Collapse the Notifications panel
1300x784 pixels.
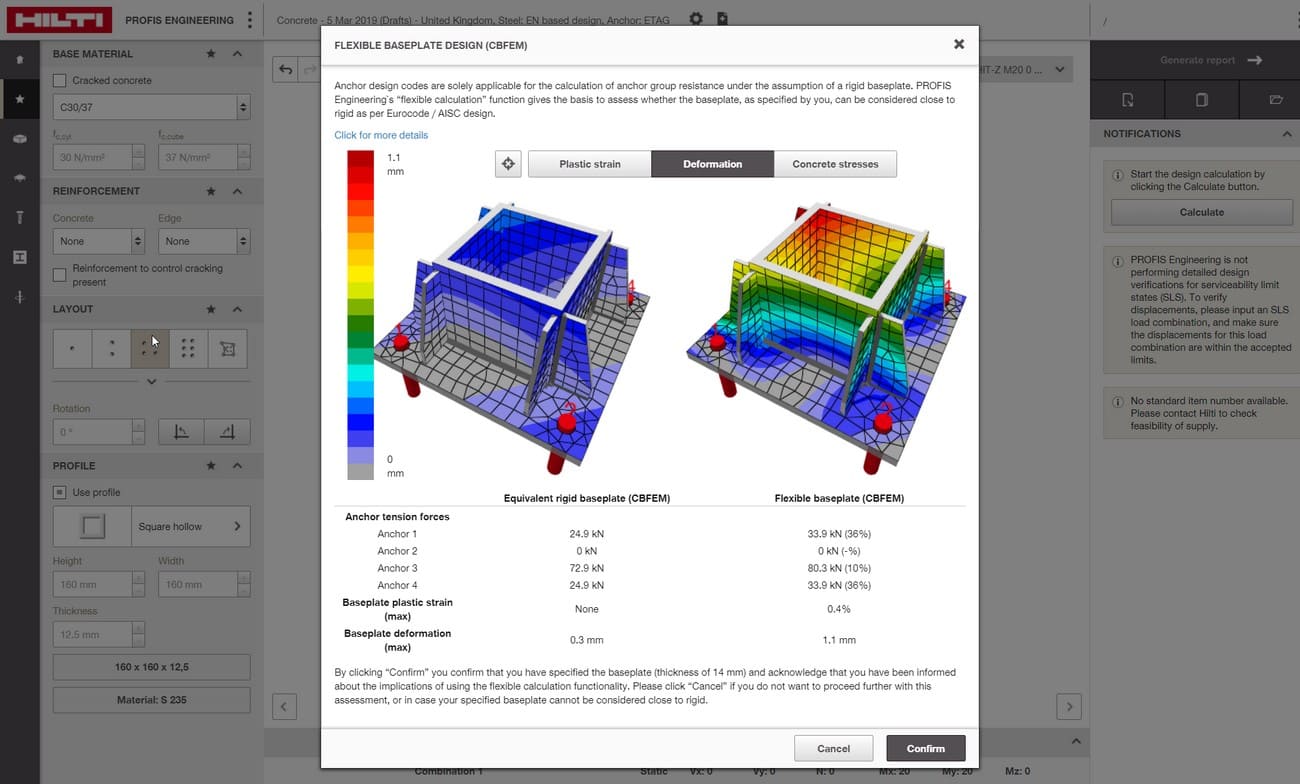(x=1286, y=134)
